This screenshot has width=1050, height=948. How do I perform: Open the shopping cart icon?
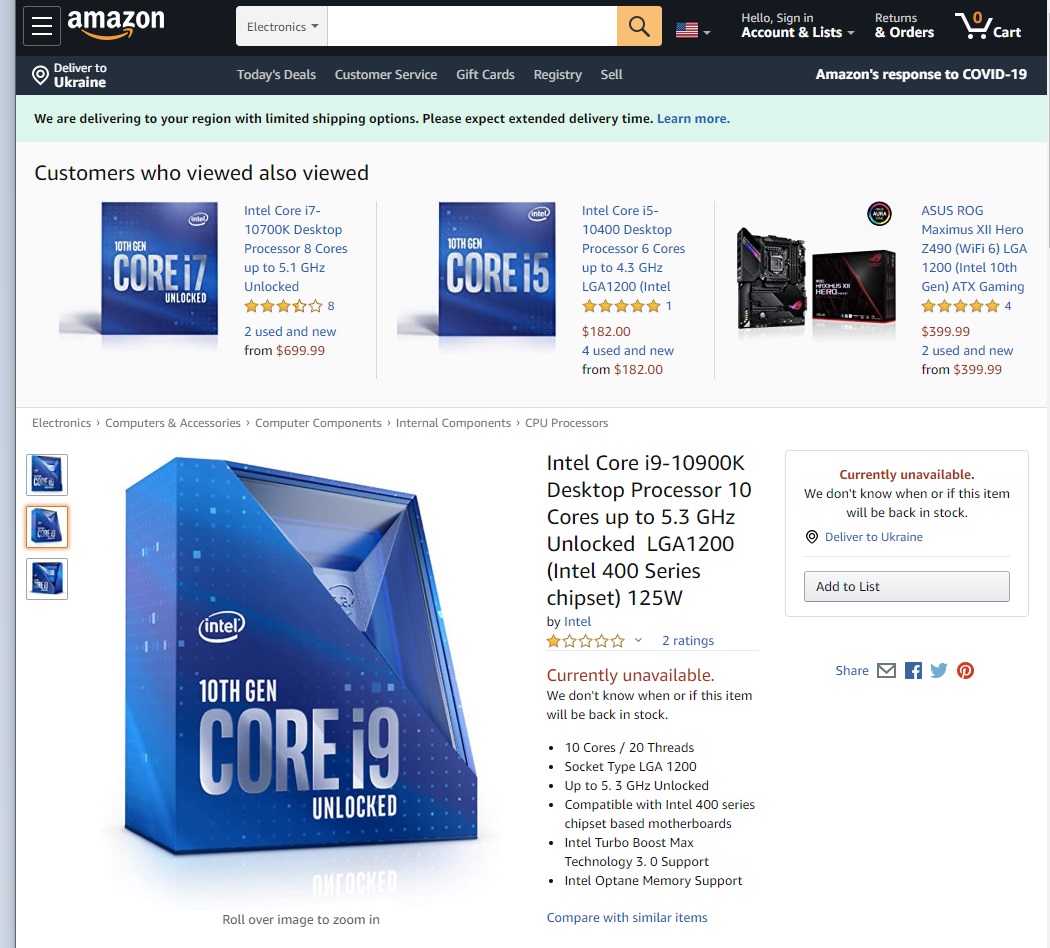pos(988,26)
